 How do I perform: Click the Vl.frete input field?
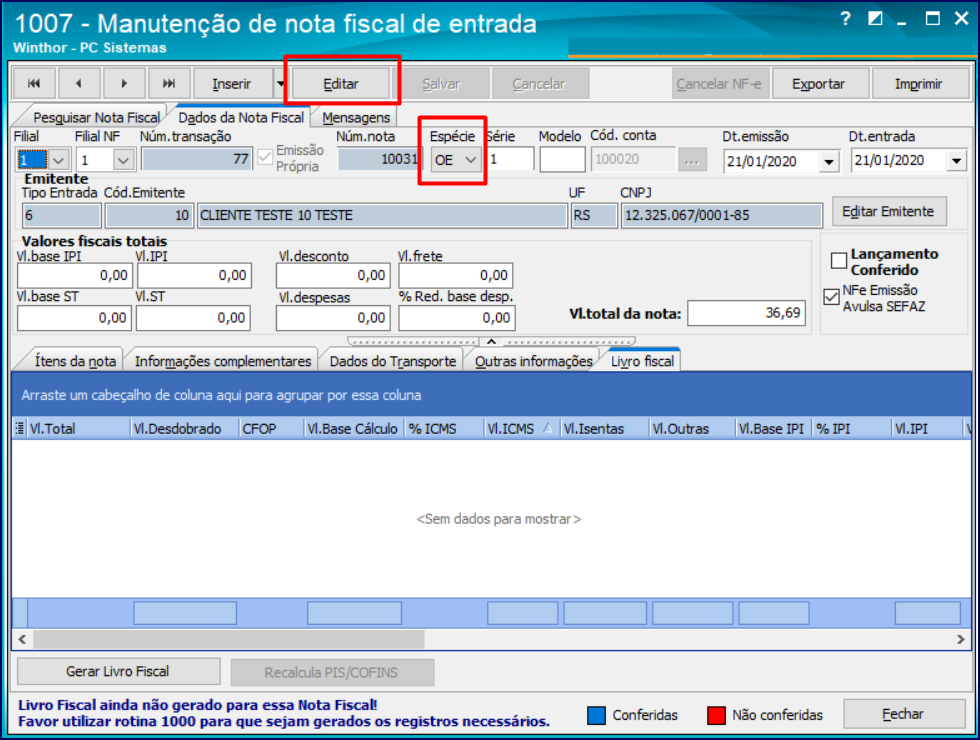[456, 276]
